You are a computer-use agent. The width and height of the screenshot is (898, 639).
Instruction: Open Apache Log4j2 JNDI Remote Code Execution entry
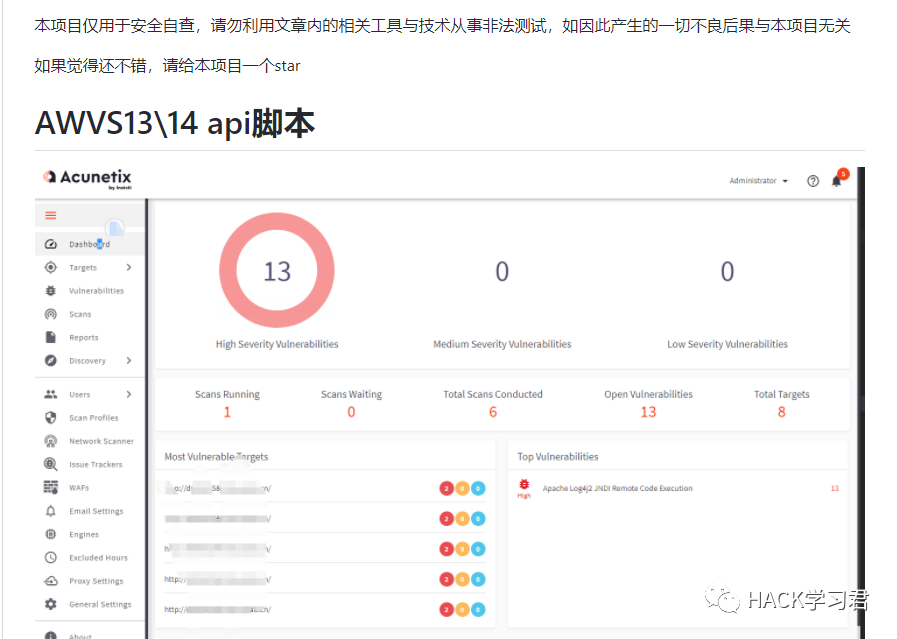(617, 488)
